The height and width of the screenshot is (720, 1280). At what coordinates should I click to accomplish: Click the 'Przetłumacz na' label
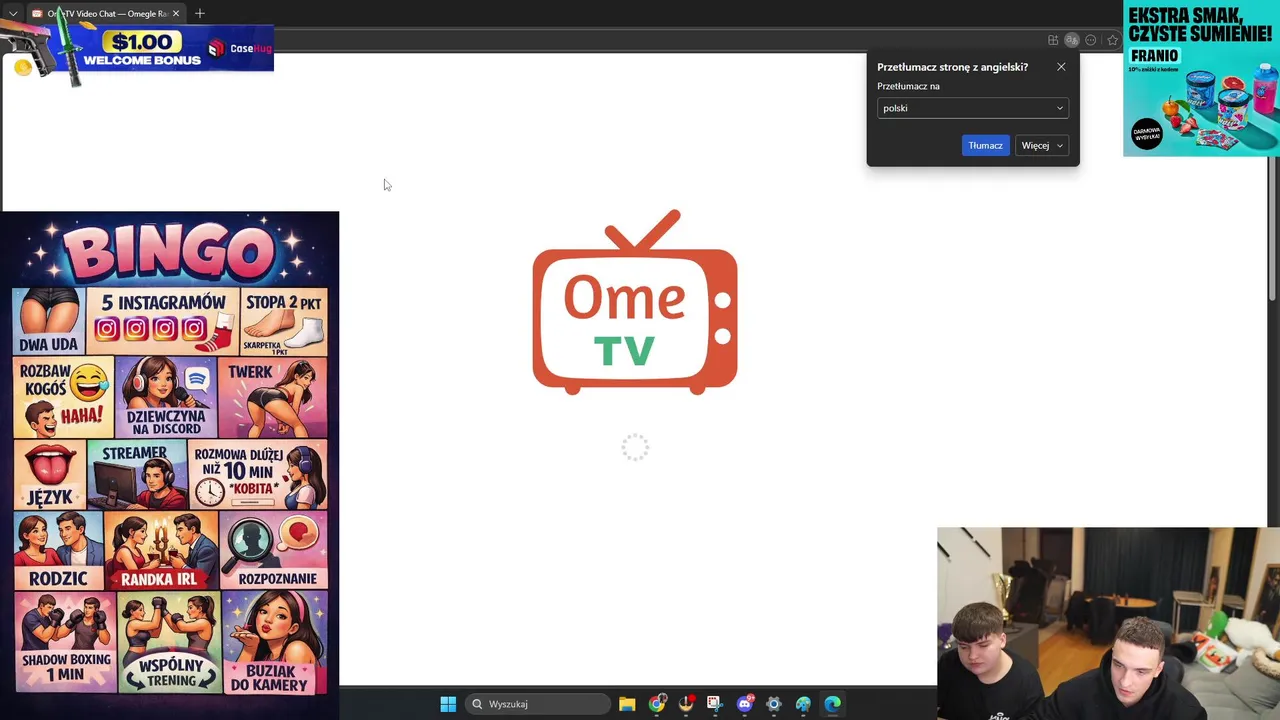point(908,86)
